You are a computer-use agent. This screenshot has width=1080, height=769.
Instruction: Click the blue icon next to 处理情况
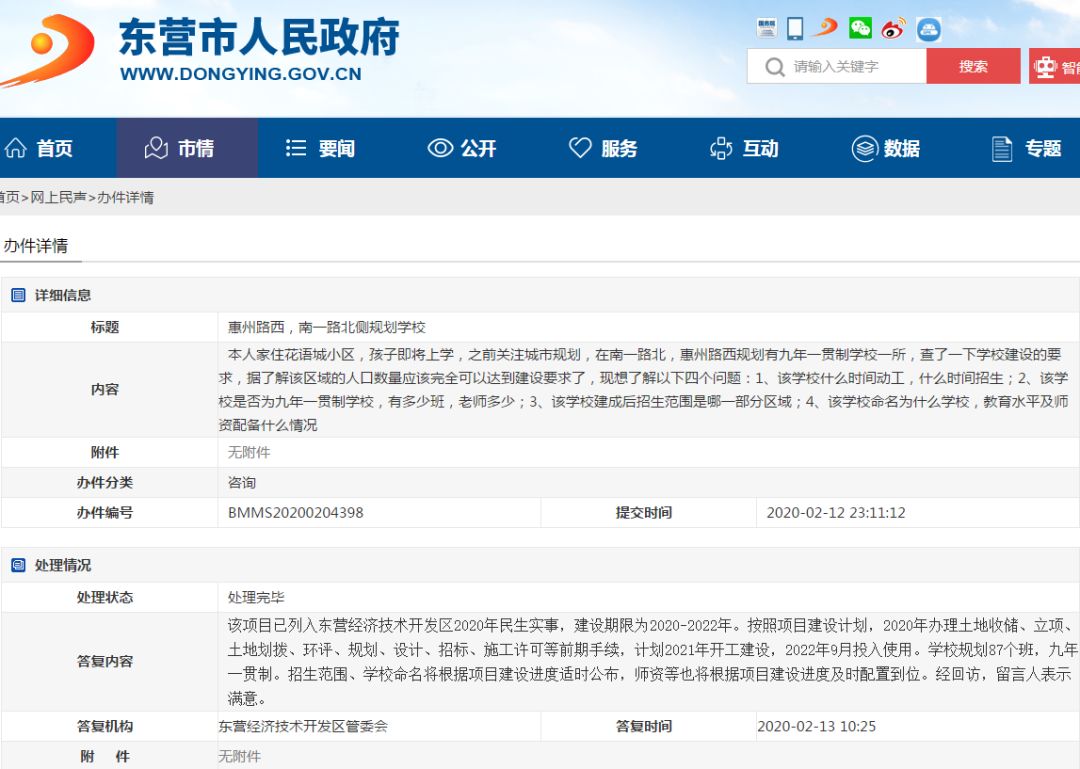coord(19,566)
